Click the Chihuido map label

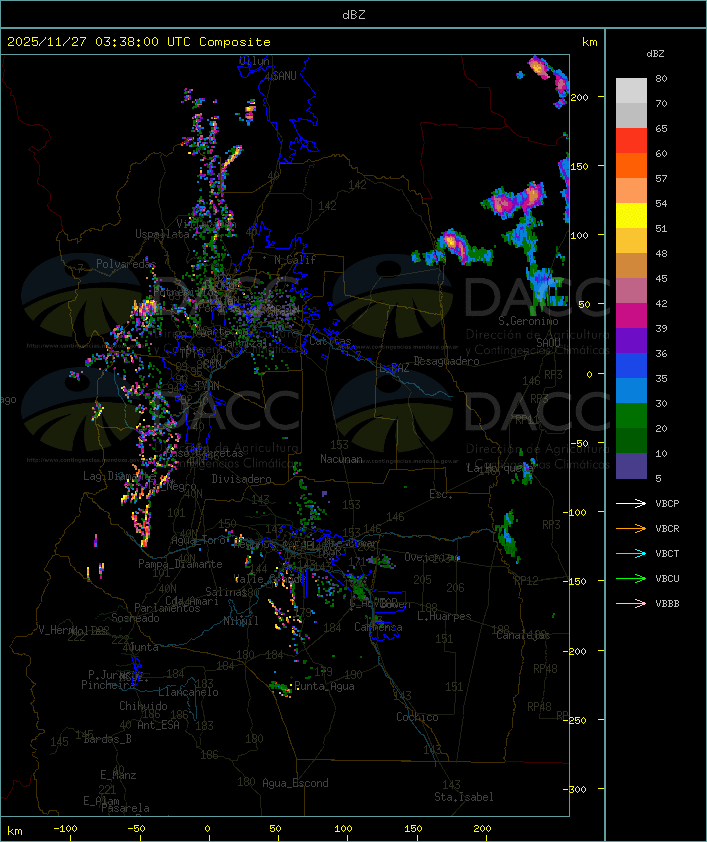pos(143,706)
